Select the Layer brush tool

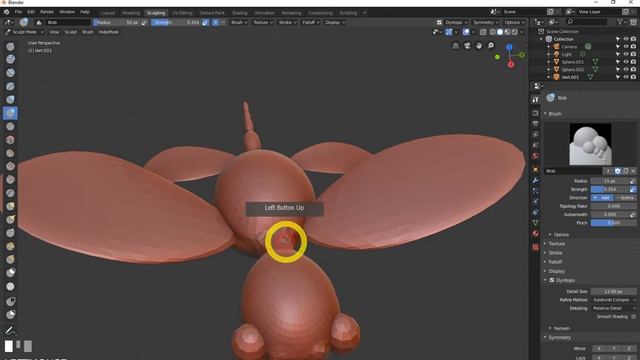[x=10, y=87]
